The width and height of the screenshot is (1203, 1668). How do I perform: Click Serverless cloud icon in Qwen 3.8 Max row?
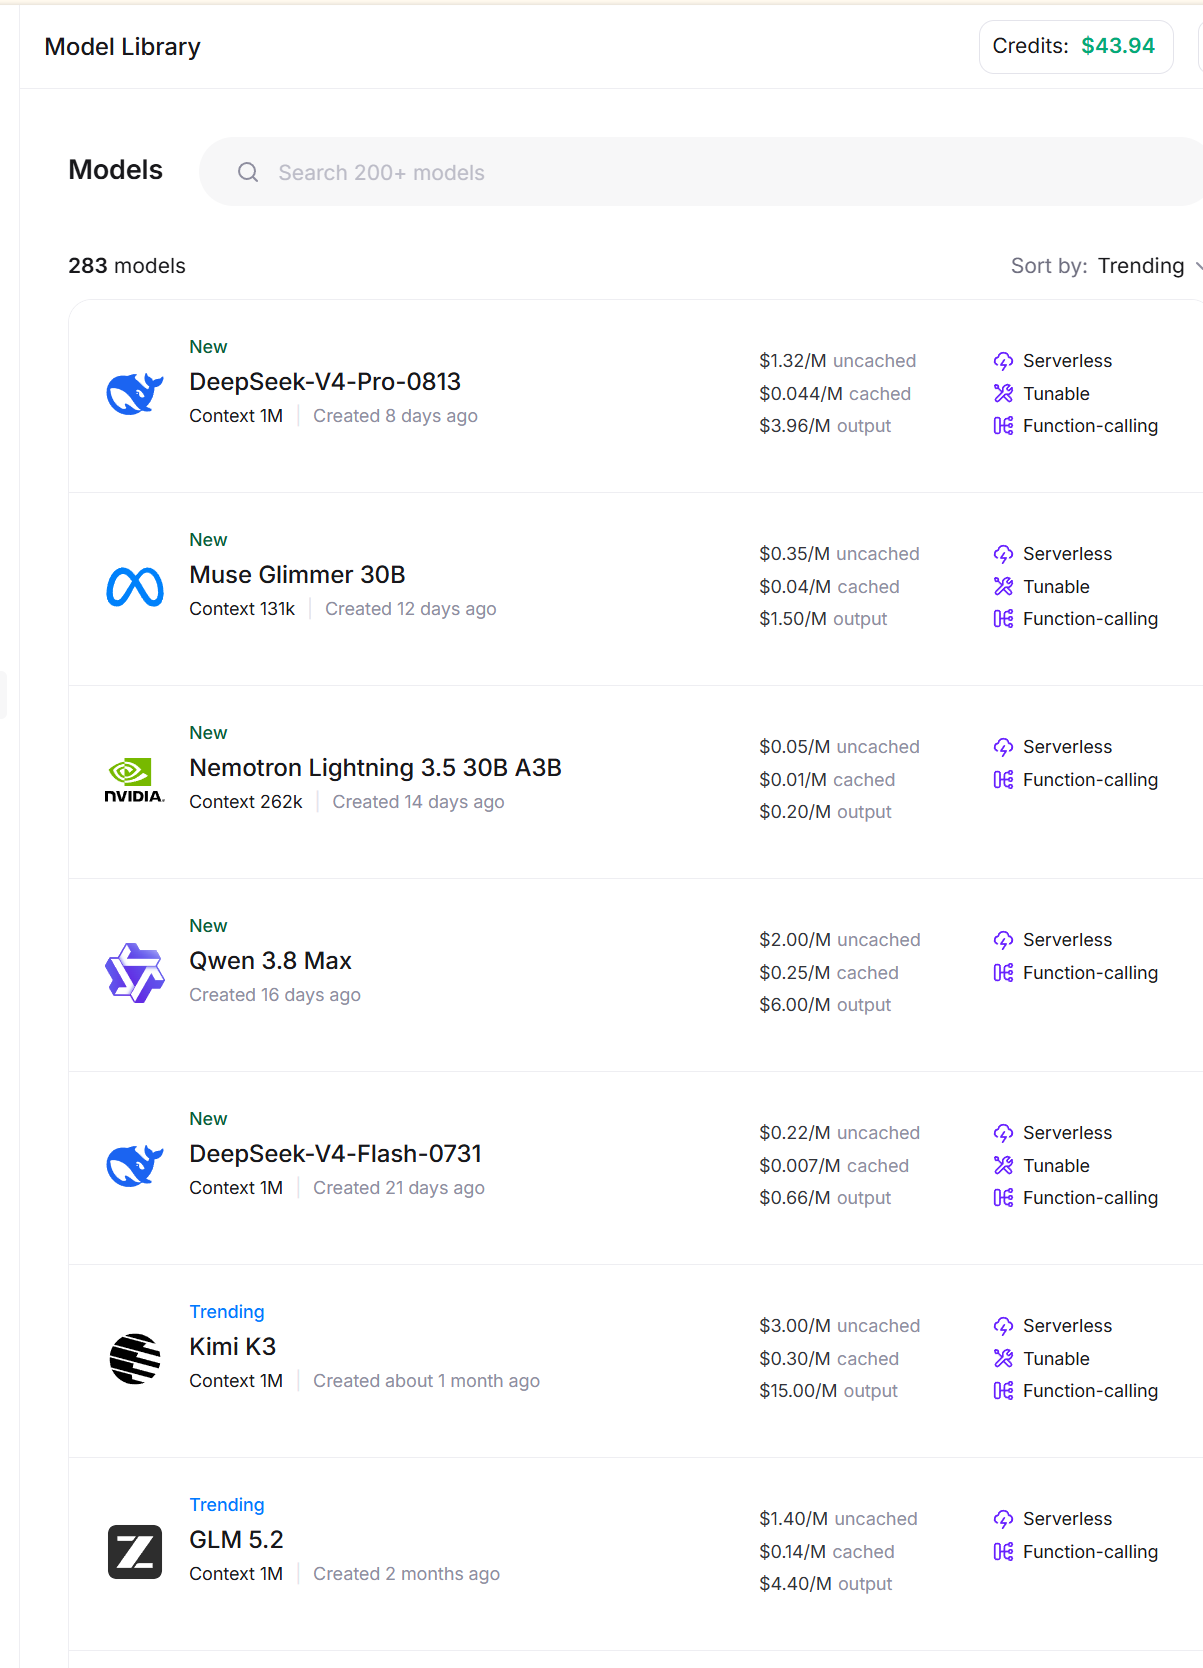click(x=1003, y=940)
